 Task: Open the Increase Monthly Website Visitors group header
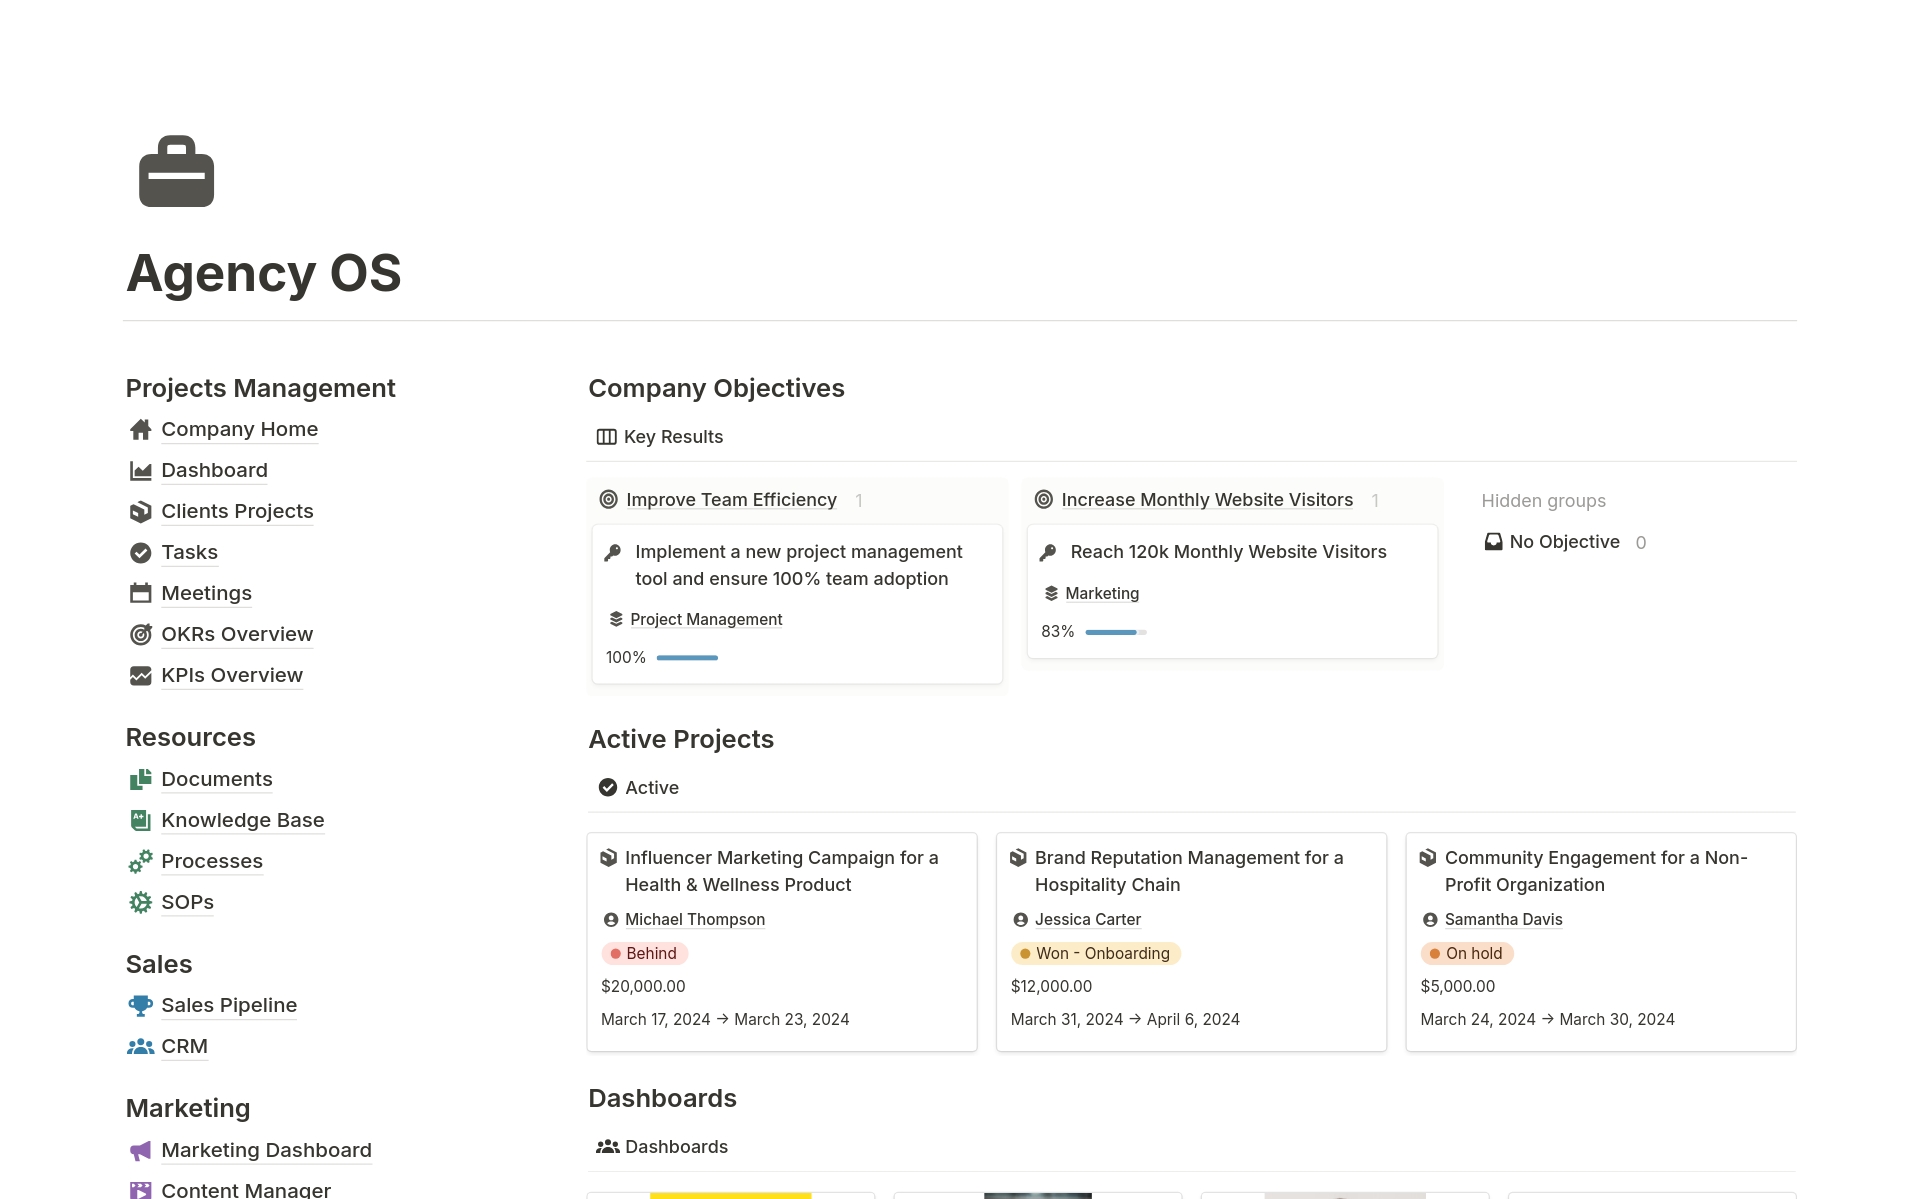(x=1206, y=500)
